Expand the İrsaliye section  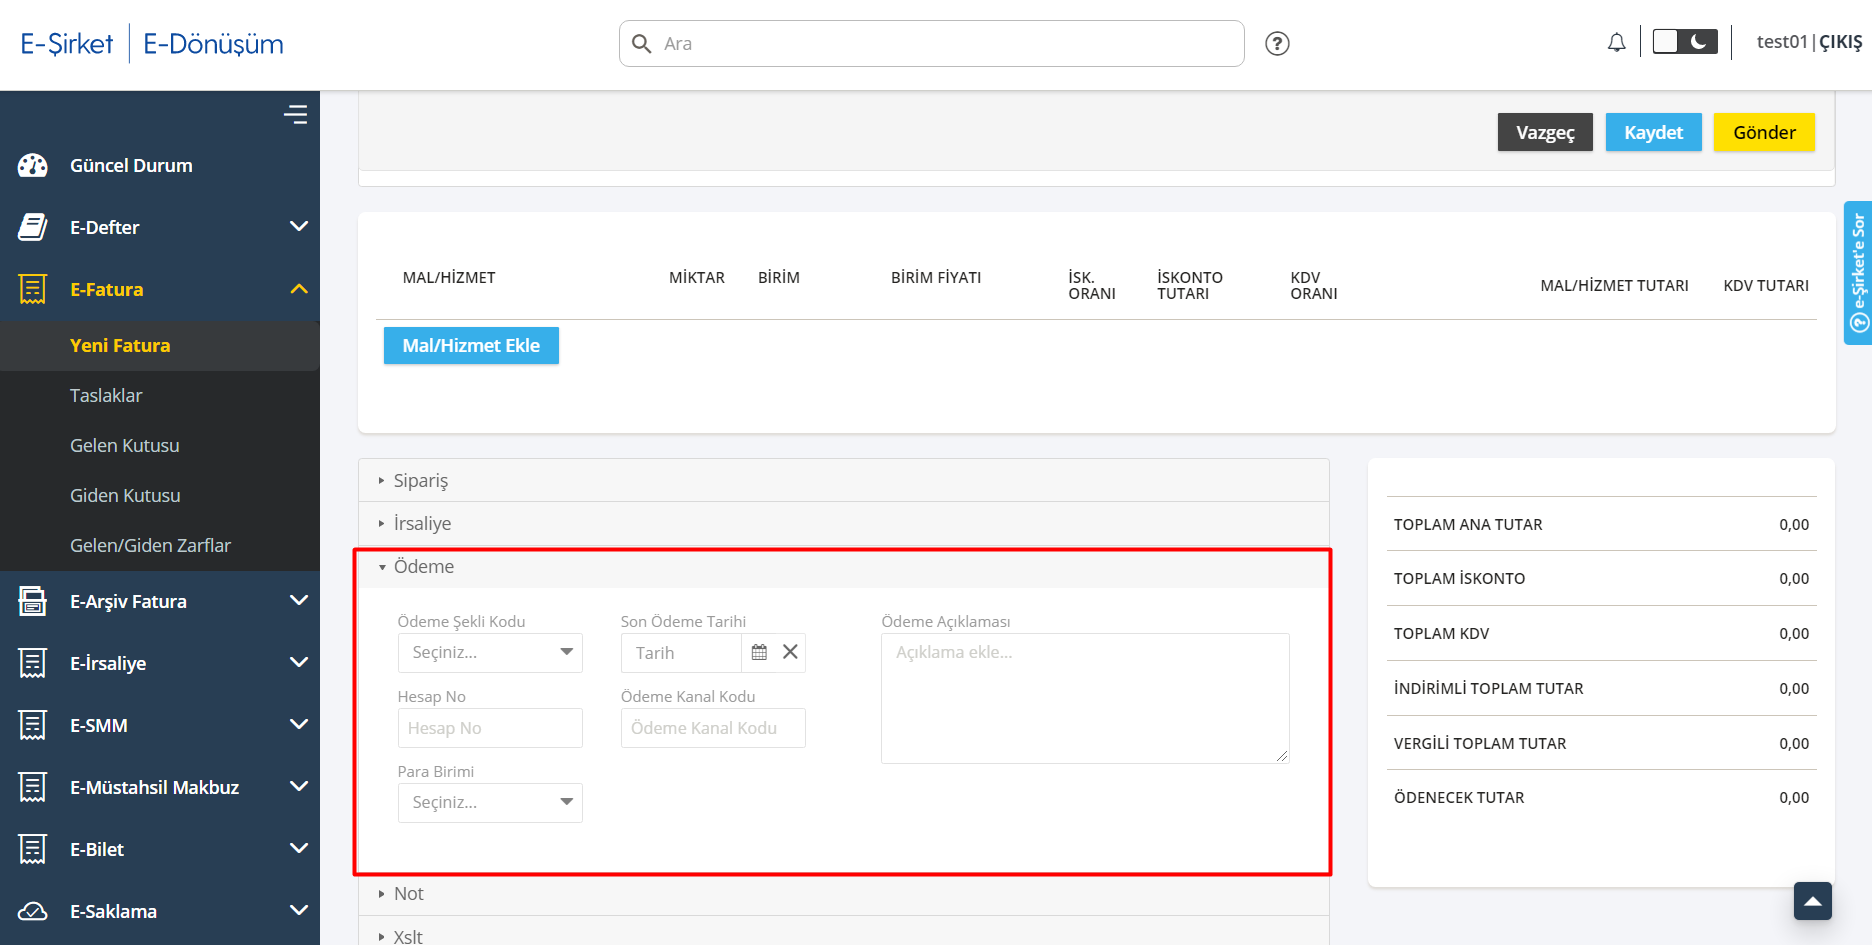pos(844,524)
